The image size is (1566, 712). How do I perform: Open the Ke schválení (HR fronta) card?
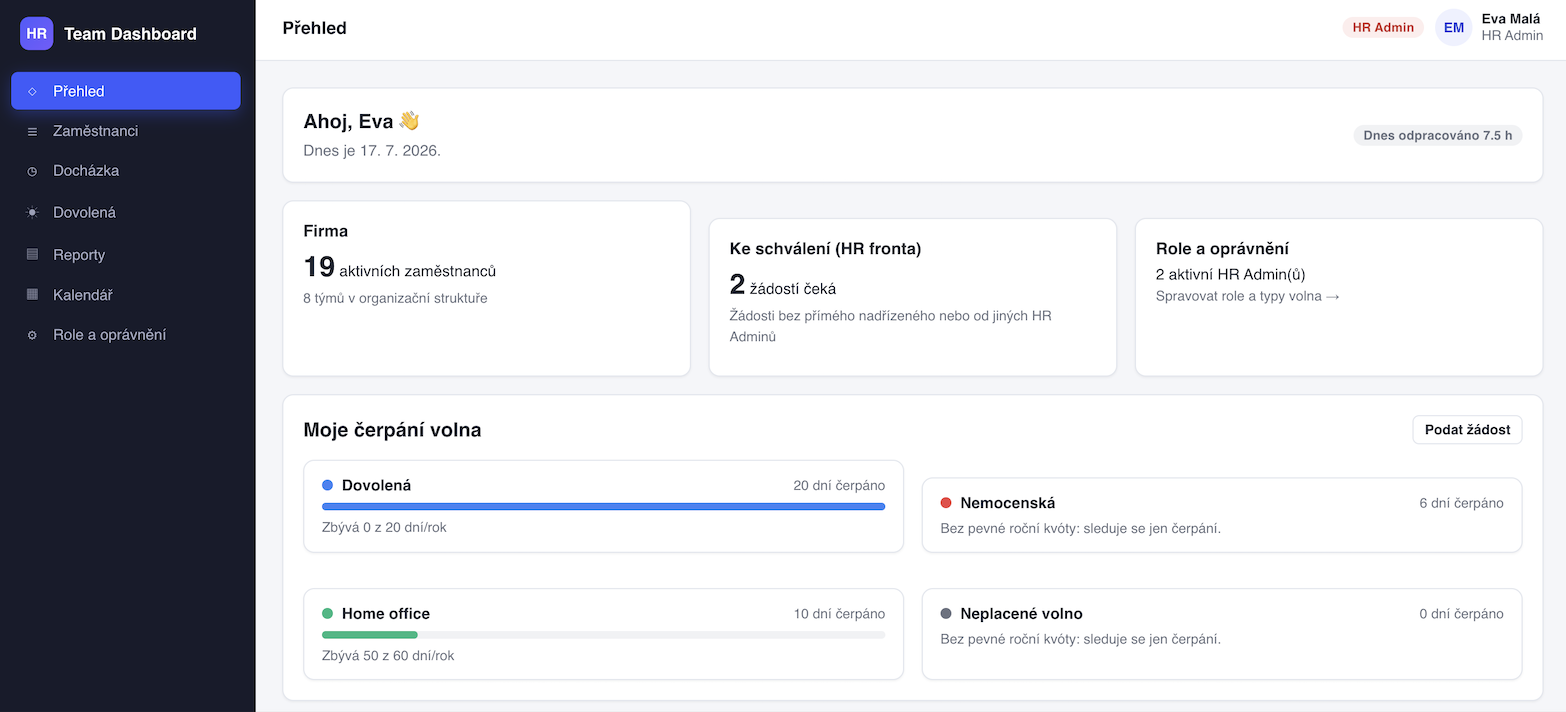(x=913, y=297)
